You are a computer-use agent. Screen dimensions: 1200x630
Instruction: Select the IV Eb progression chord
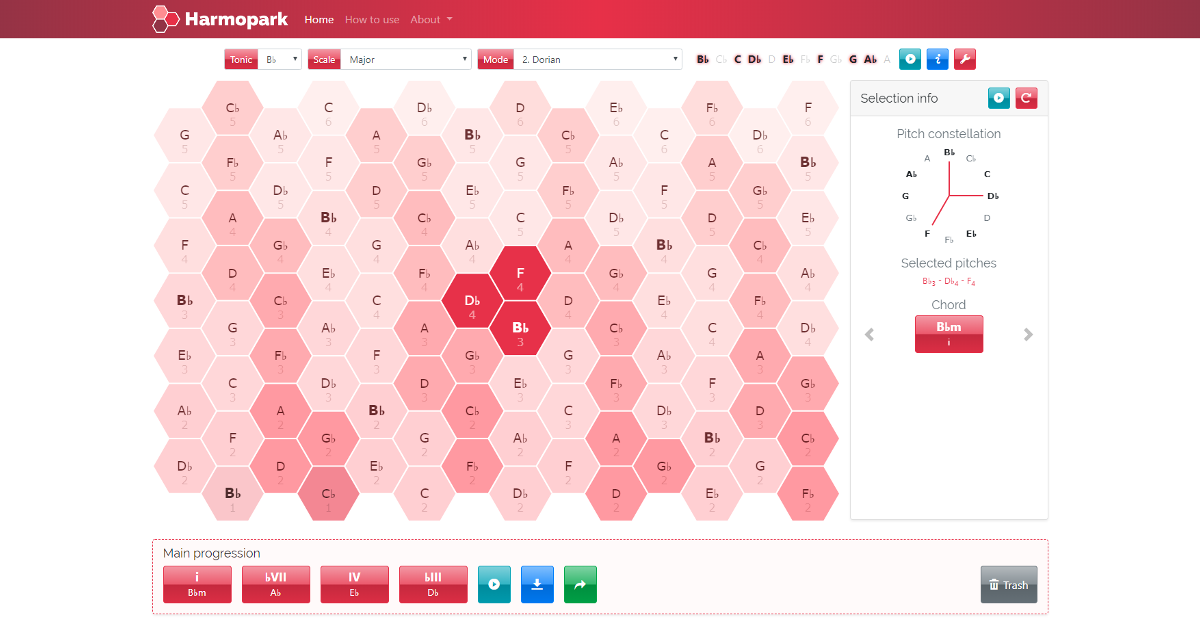click(x=354, y=585)
